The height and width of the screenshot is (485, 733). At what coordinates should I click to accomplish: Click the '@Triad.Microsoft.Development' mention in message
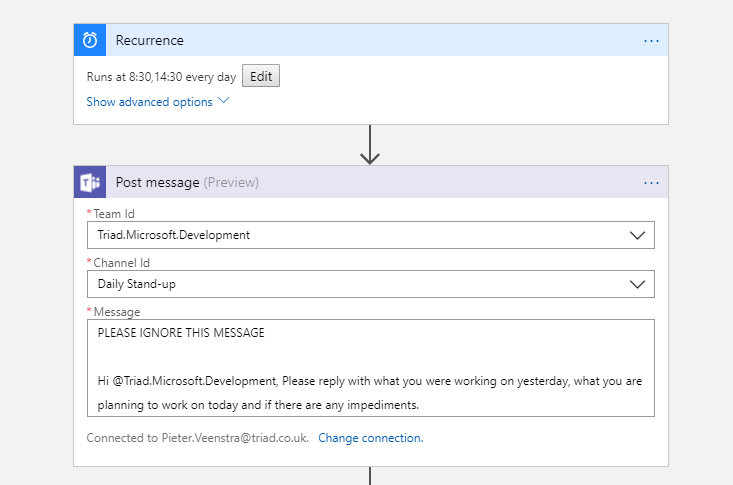(195, 381)
